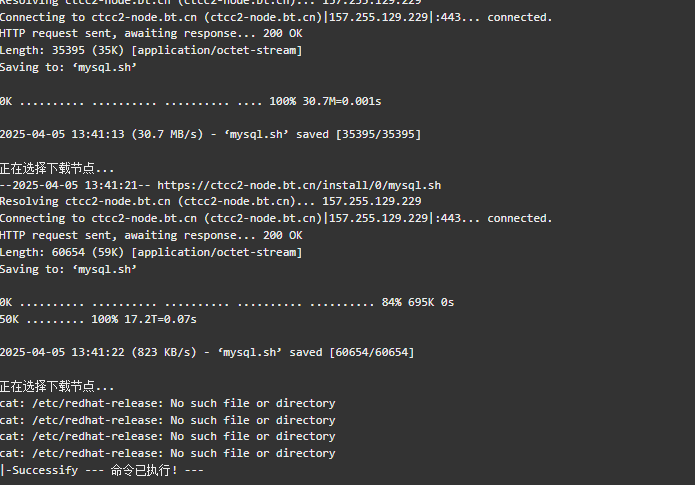The height and width of the screenshot is (485, 695).
Task: Click the Length: 35395 (35K) line
Action: tap(151, 51)
